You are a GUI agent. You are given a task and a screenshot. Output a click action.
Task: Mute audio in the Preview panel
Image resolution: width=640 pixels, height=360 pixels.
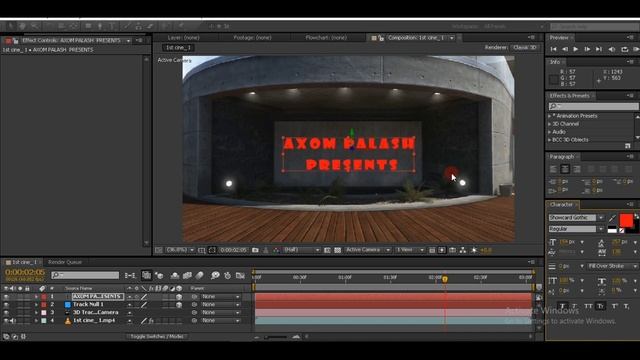[612, 49]
